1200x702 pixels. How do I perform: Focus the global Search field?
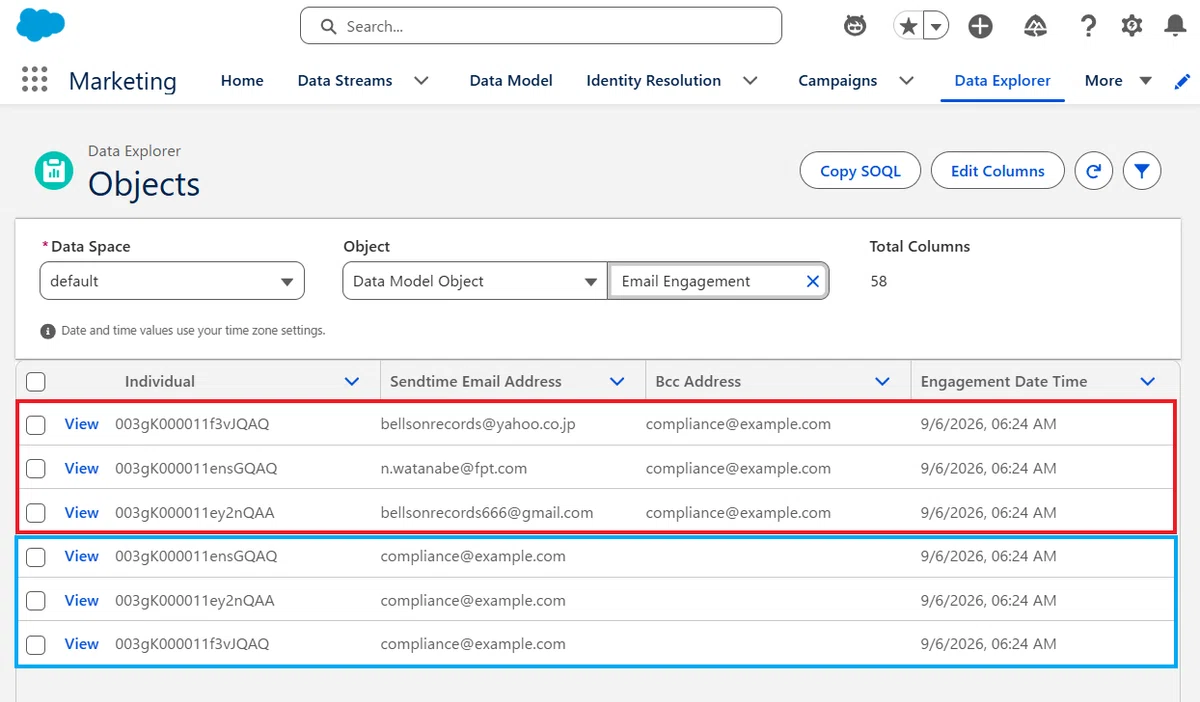pyautogui.click(x=541, y=26)
